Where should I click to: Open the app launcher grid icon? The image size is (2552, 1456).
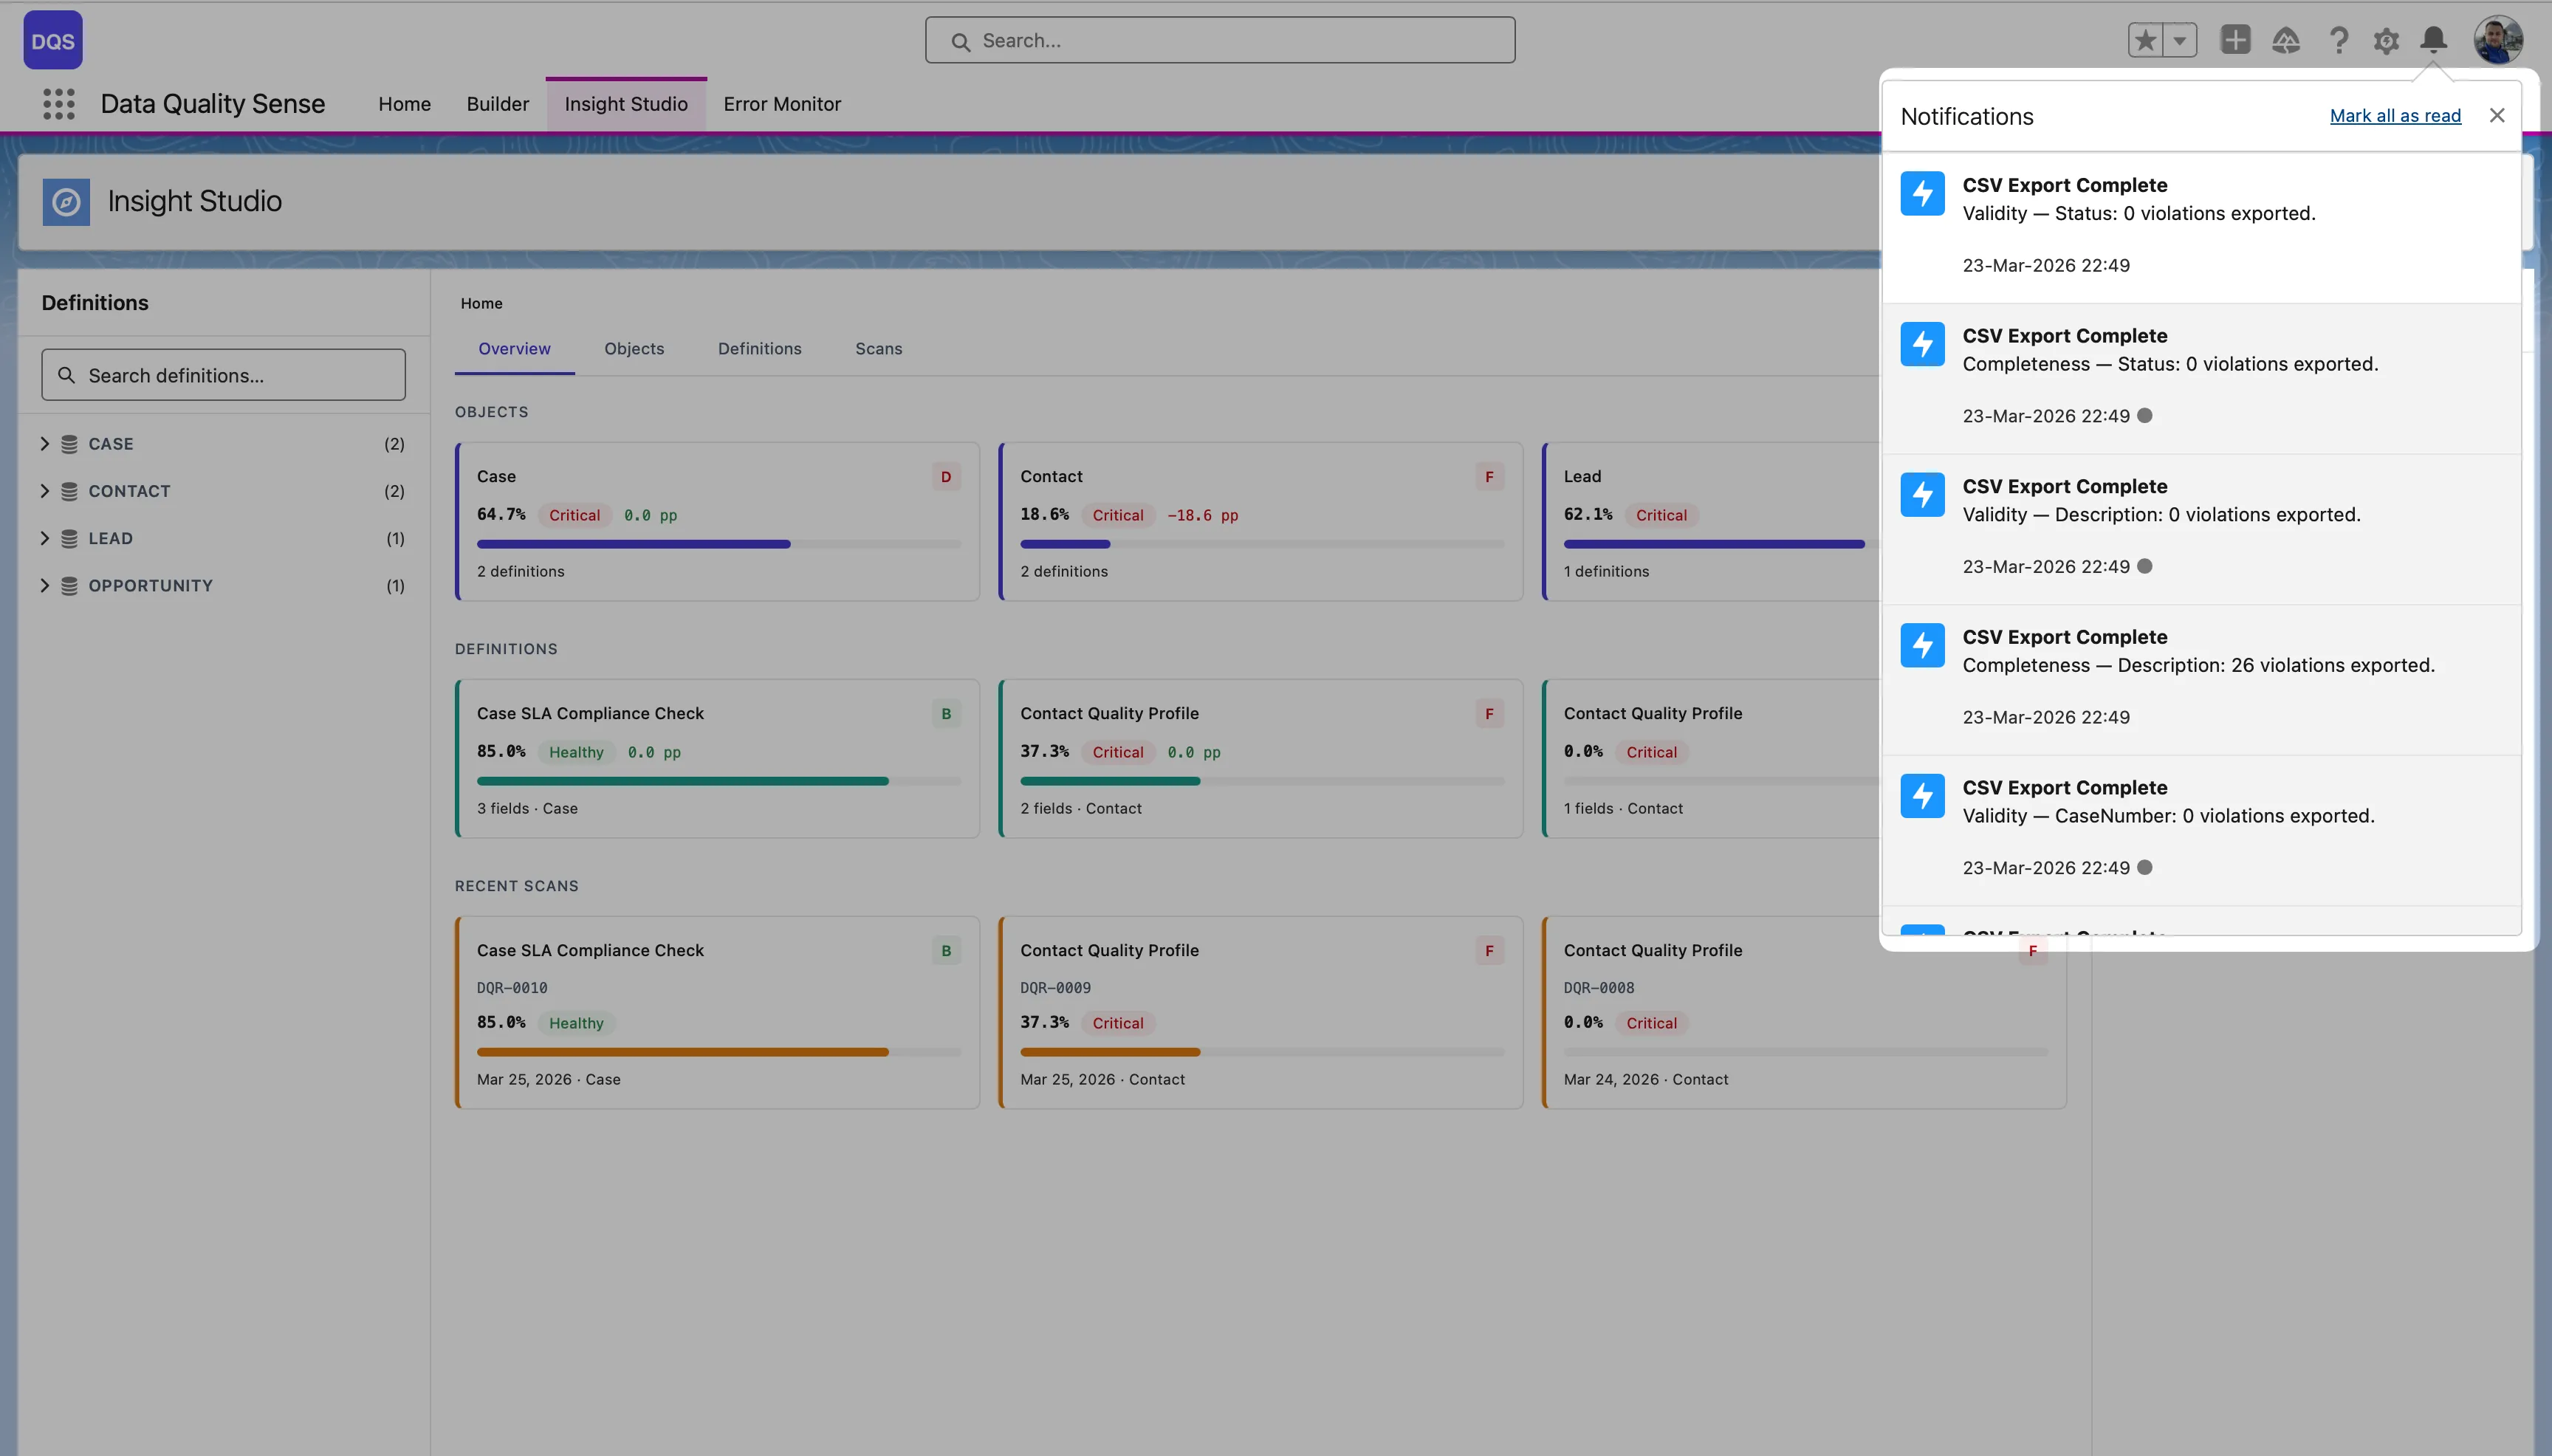click(57, 103)
